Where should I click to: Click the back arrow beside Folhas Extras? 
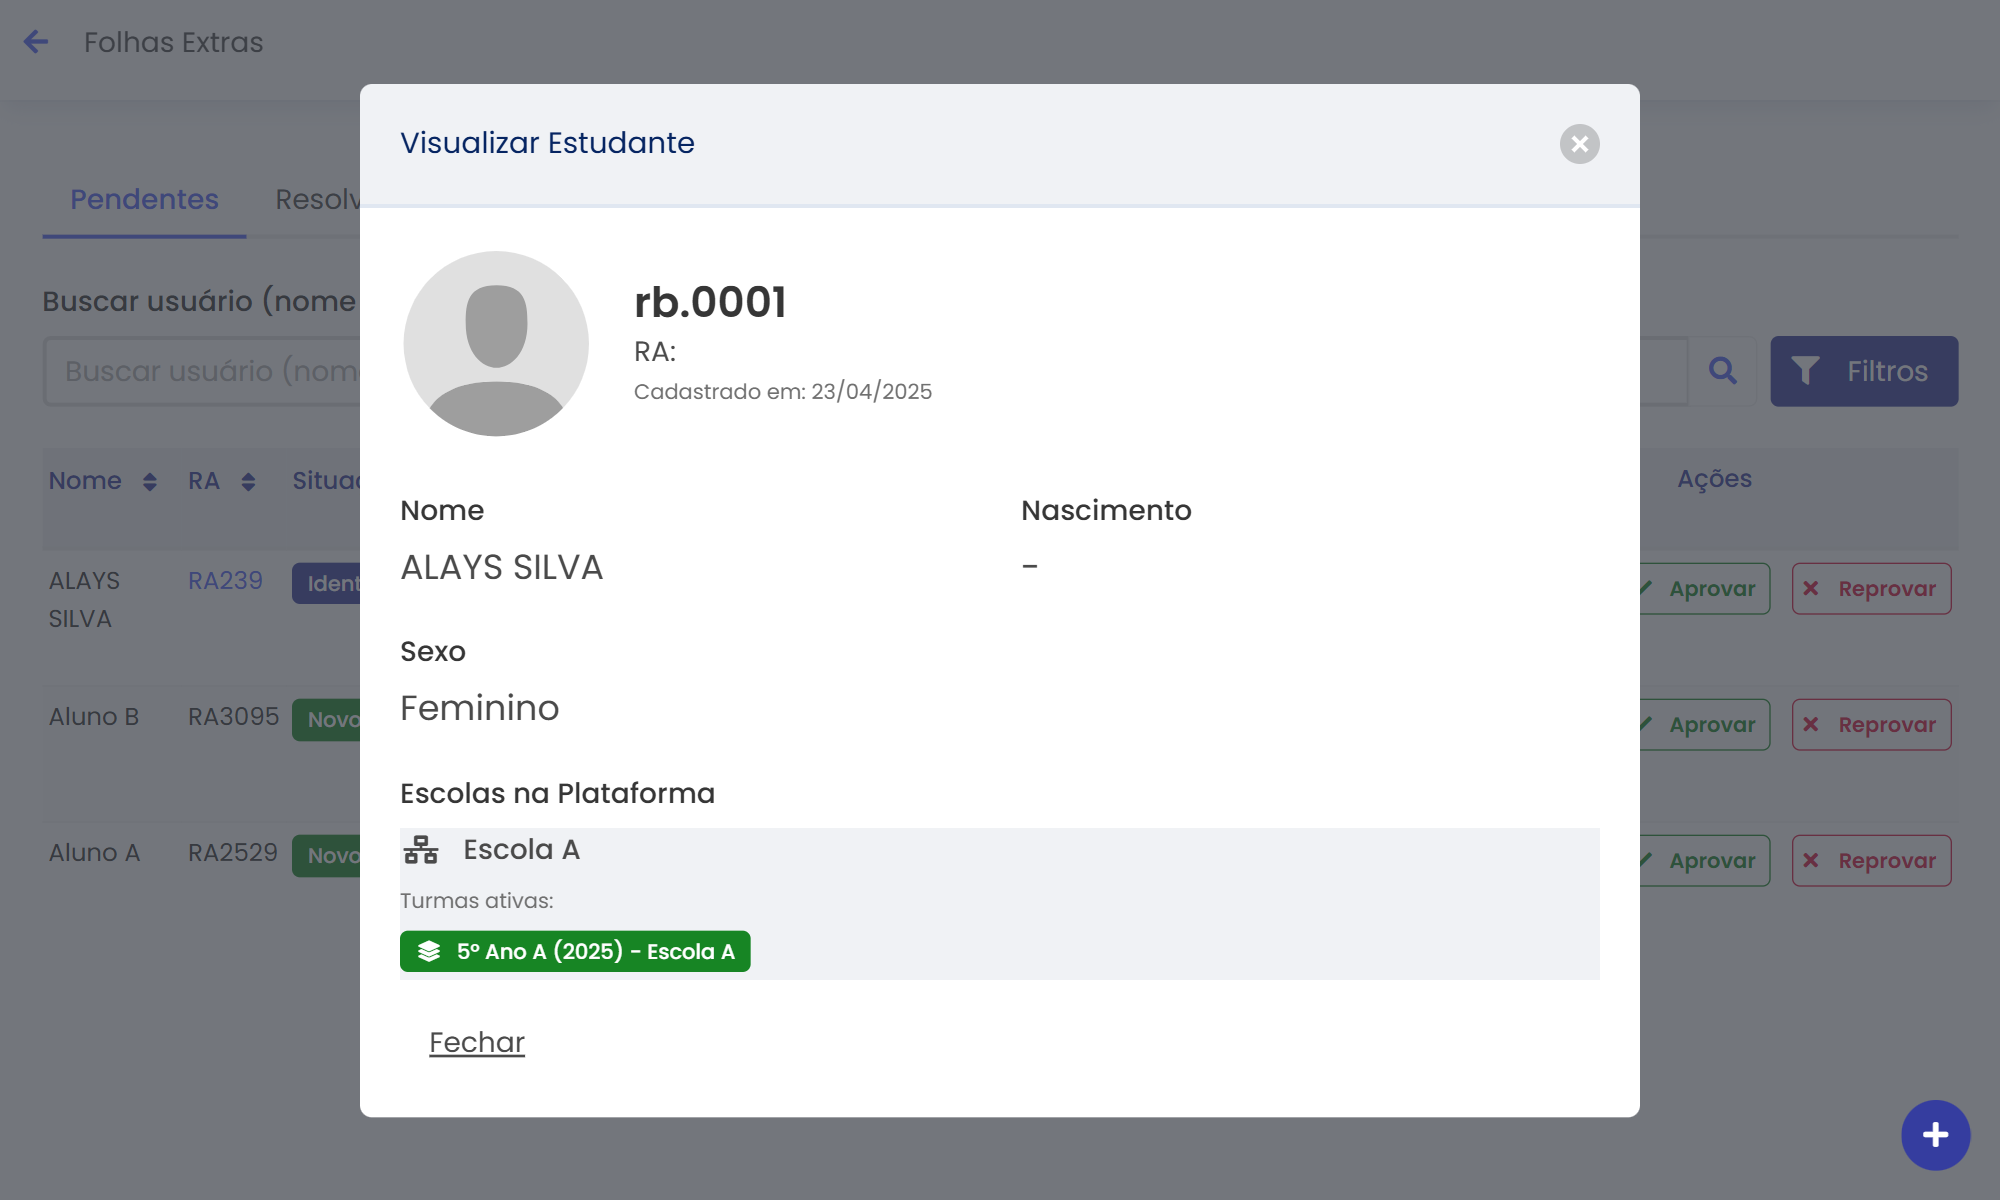tap(36, 42)
